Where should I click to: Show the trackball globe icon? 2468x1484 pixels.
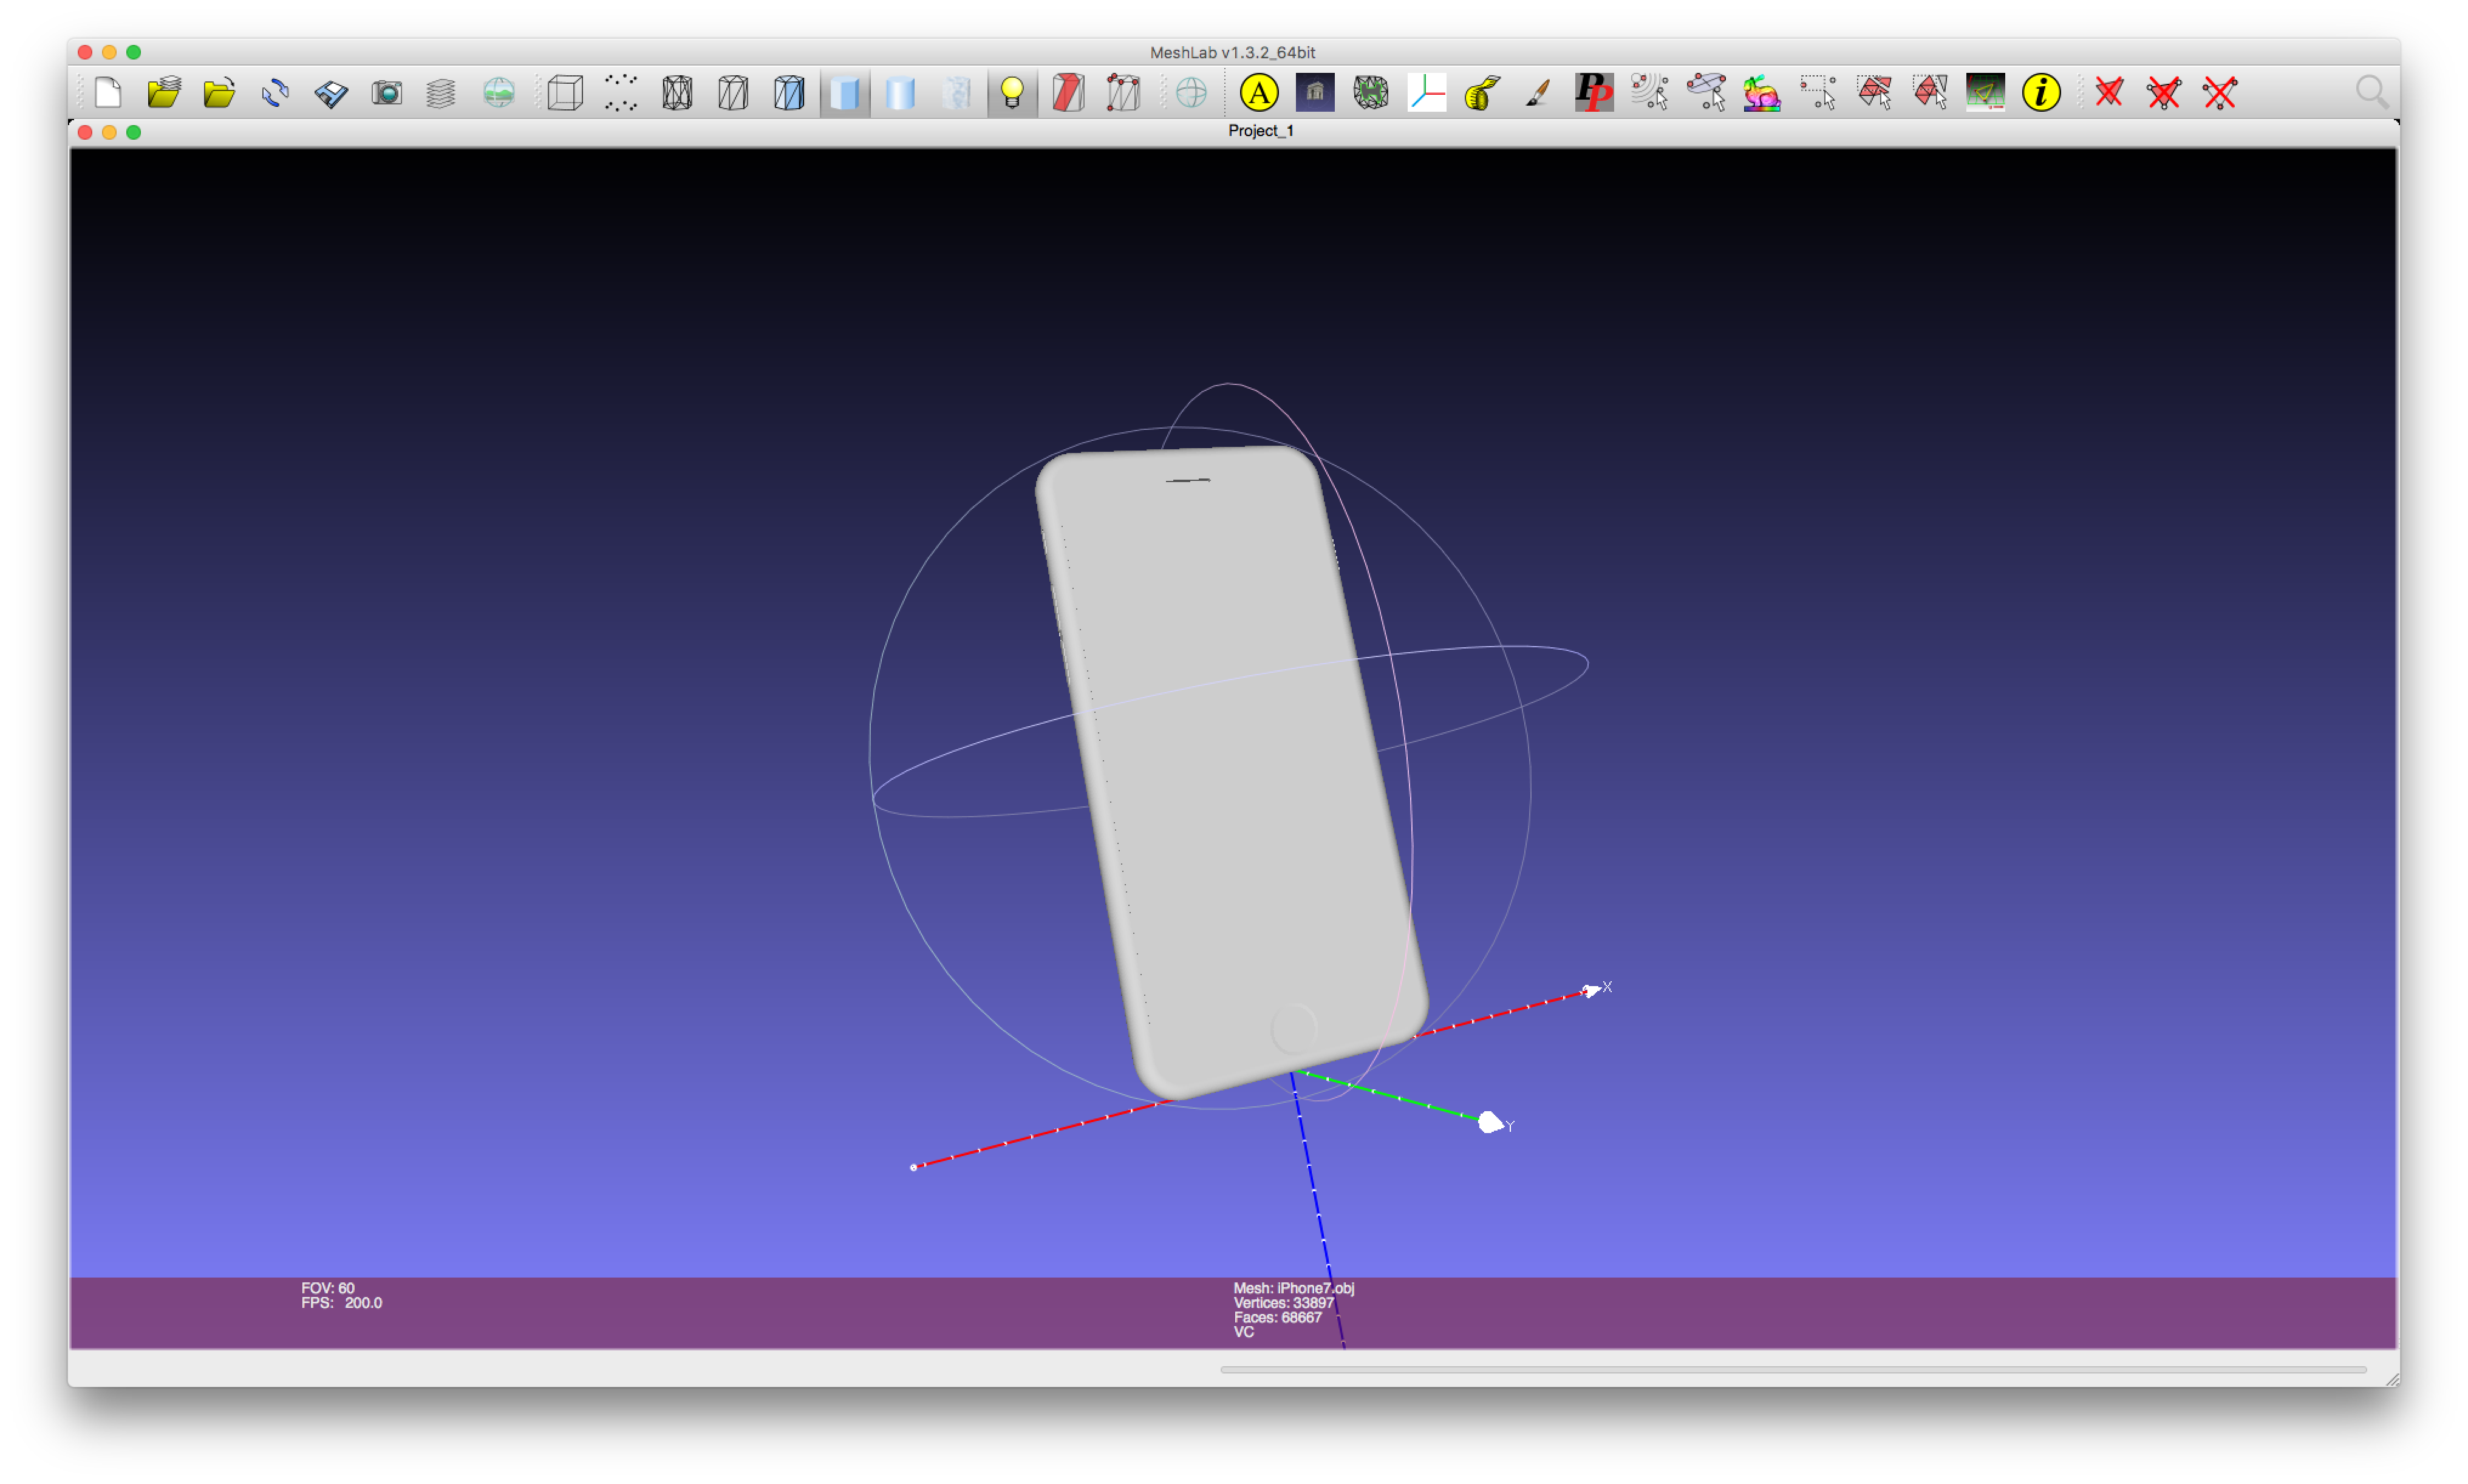click(1191, 93)
